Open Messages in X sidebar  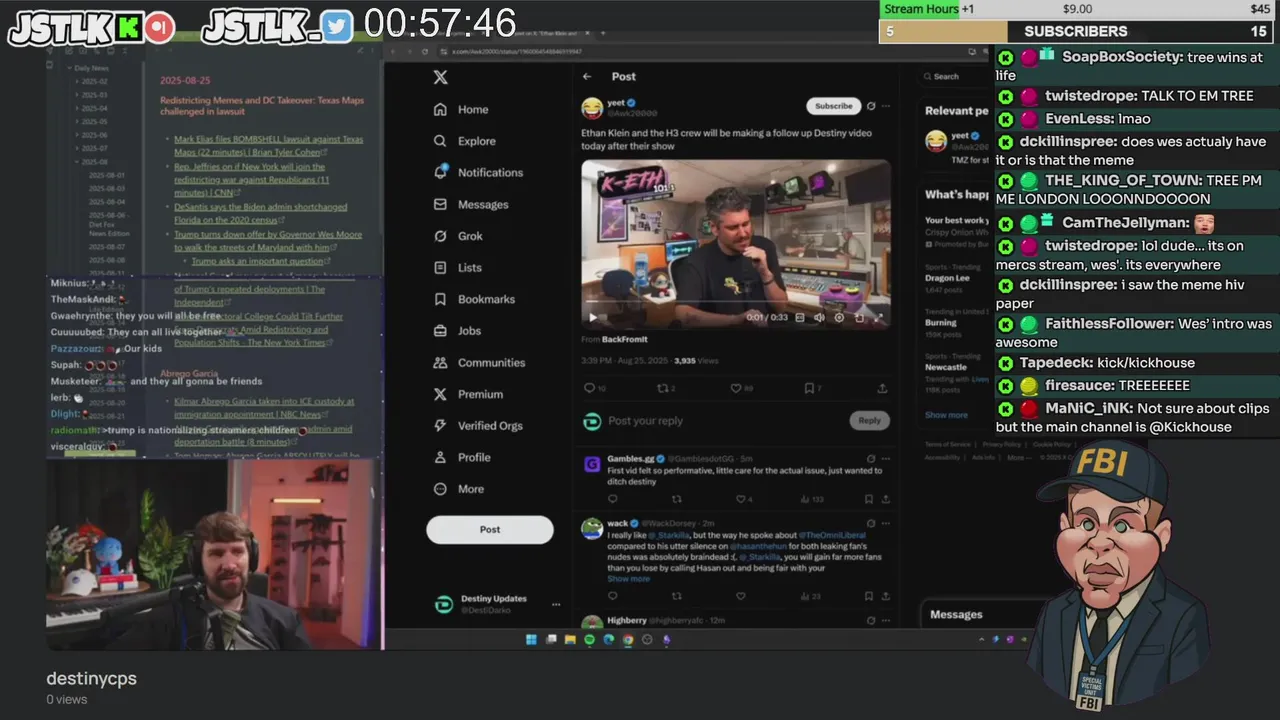pyautogui.click(x=471, y=204)
